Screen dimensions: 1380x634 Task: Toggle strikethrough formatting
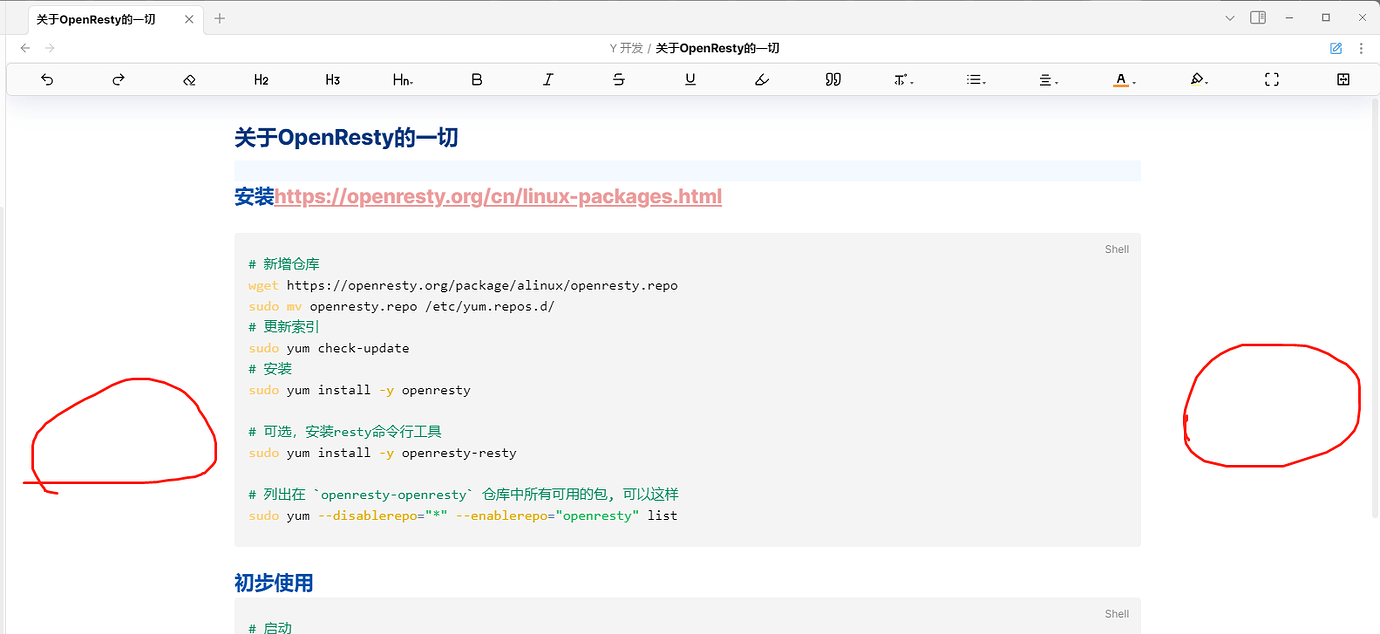click(x=619, y=80)
